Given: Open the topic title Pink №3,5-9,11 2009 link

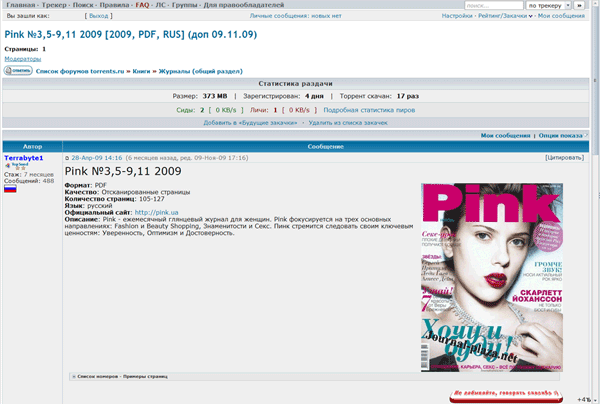Looking at the screenshot, I should click(130, 34).
